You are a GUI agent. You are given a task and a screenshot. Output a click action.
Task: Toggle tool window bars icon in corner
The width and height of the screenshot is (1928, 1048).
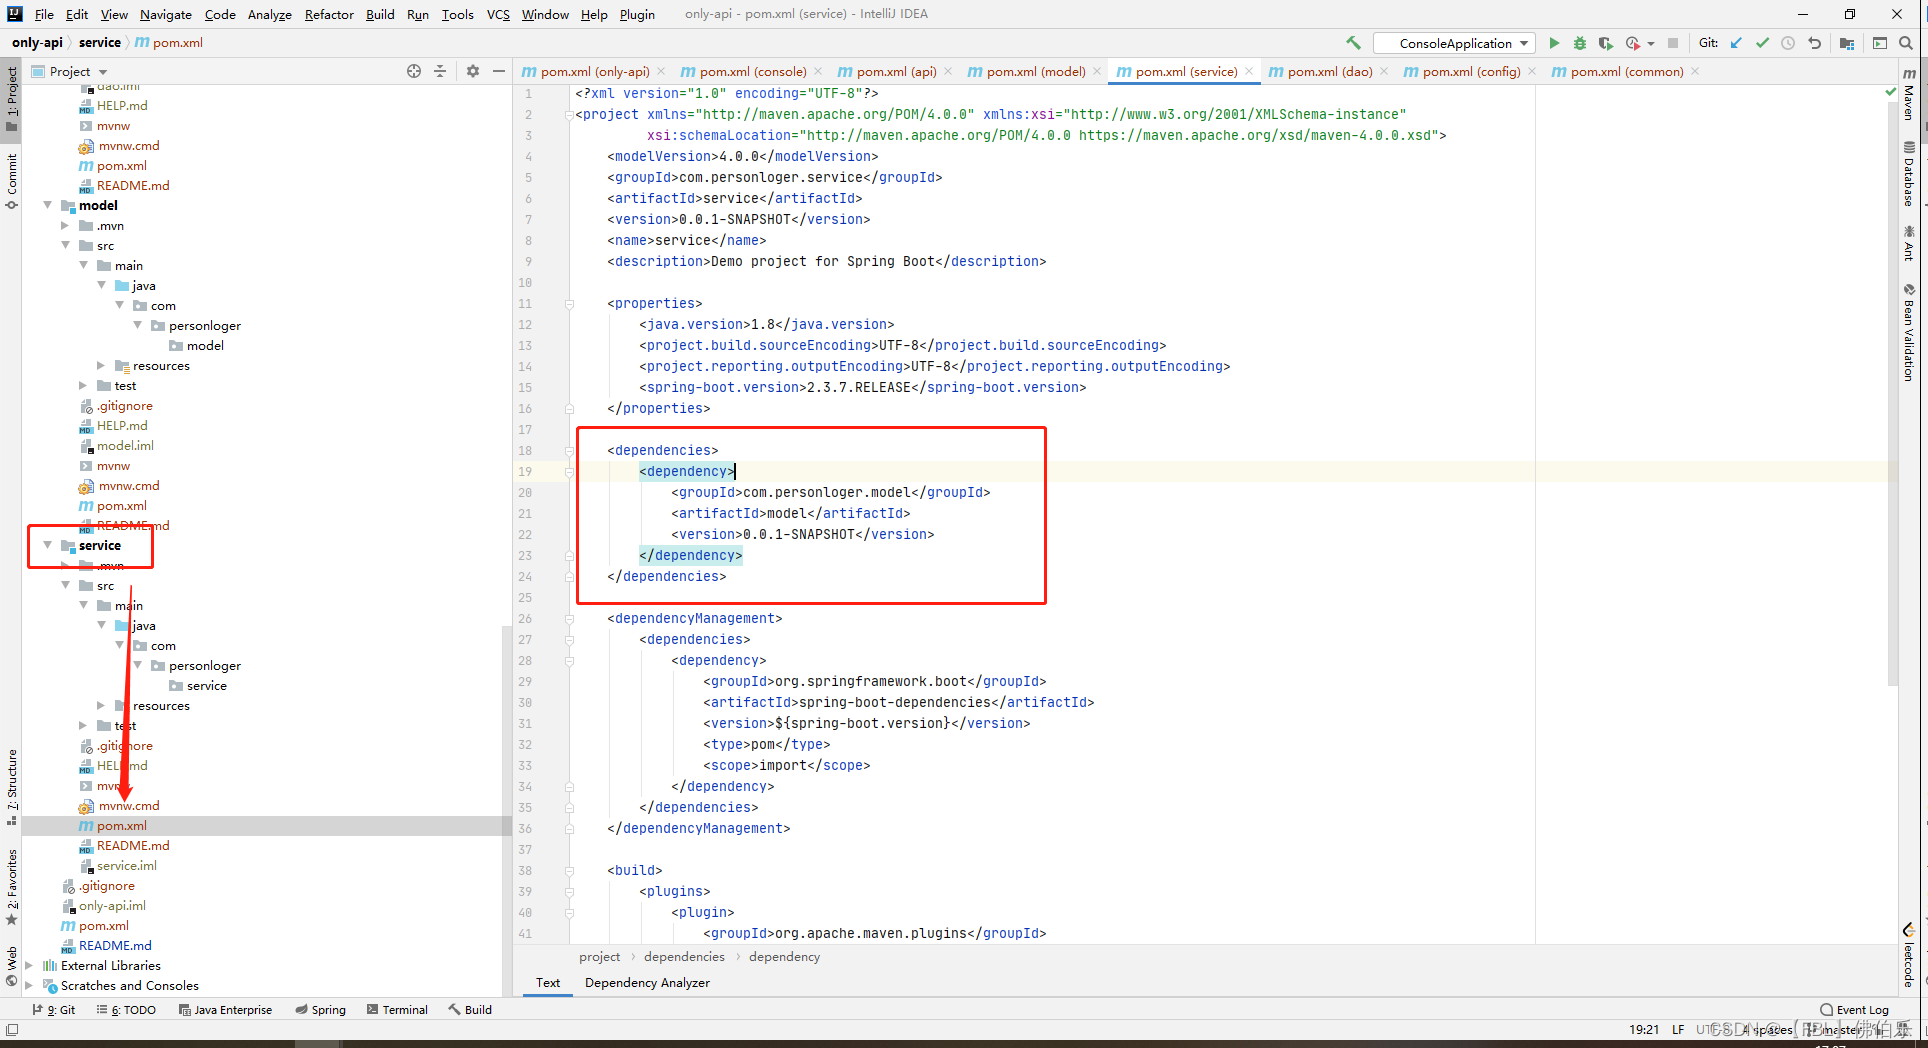tap(11, 1029)
